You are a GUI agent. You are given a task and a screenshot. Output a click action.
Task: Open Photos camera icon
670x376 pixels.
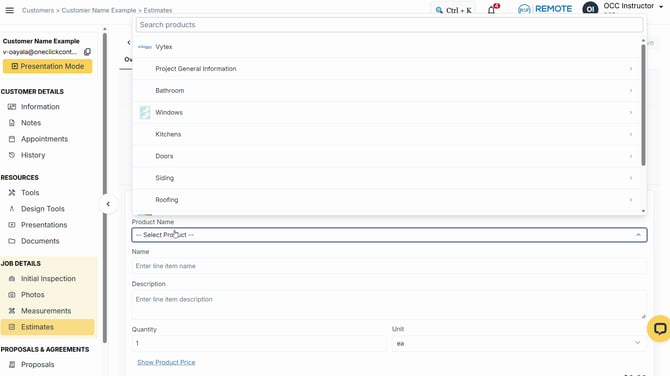(12, 295)
